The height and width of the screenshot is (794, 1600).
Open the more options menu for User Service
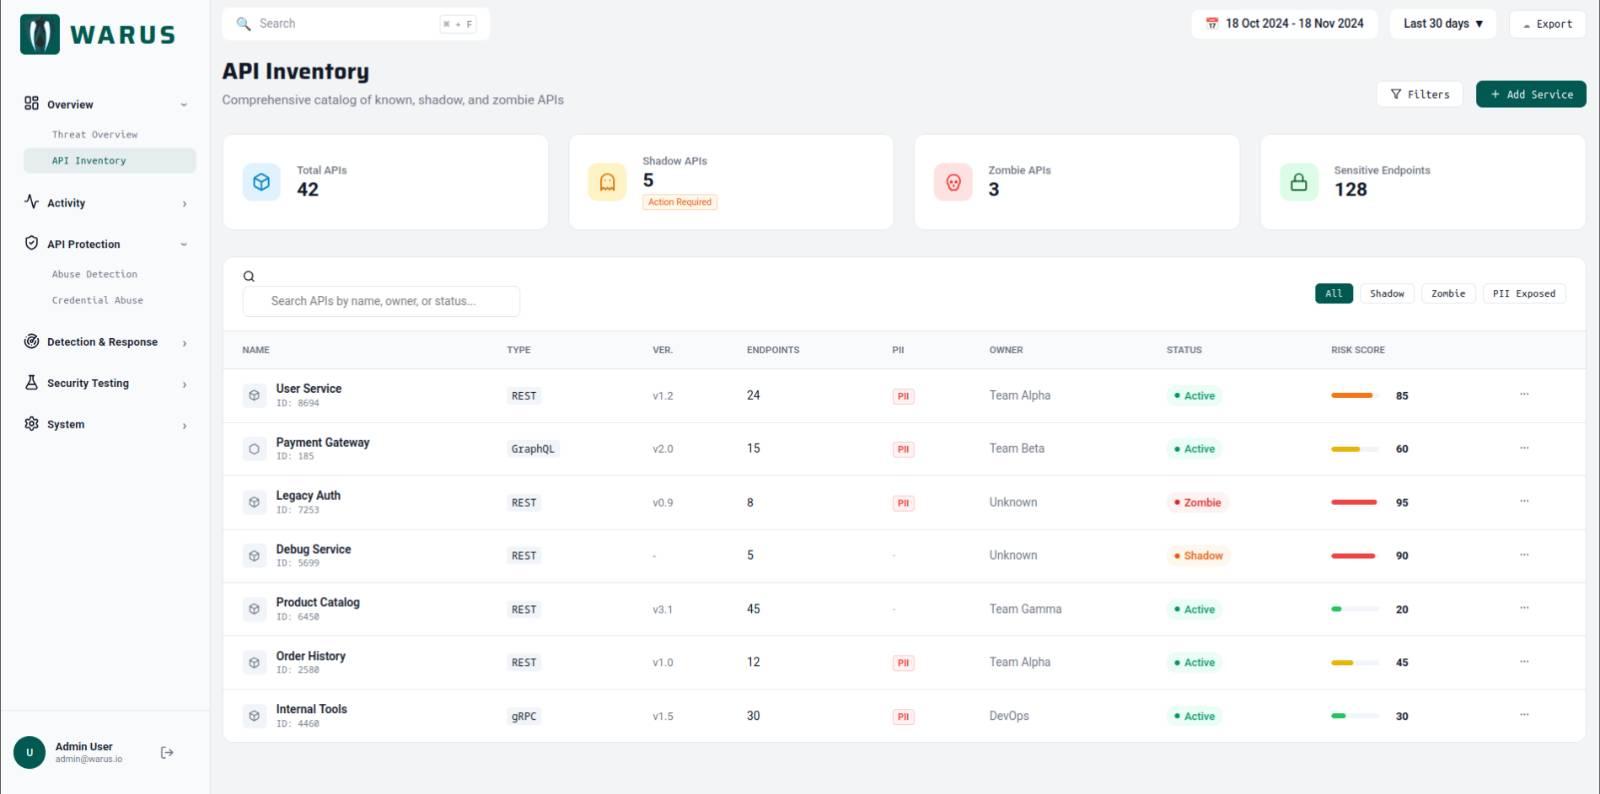pos(1524,394)
